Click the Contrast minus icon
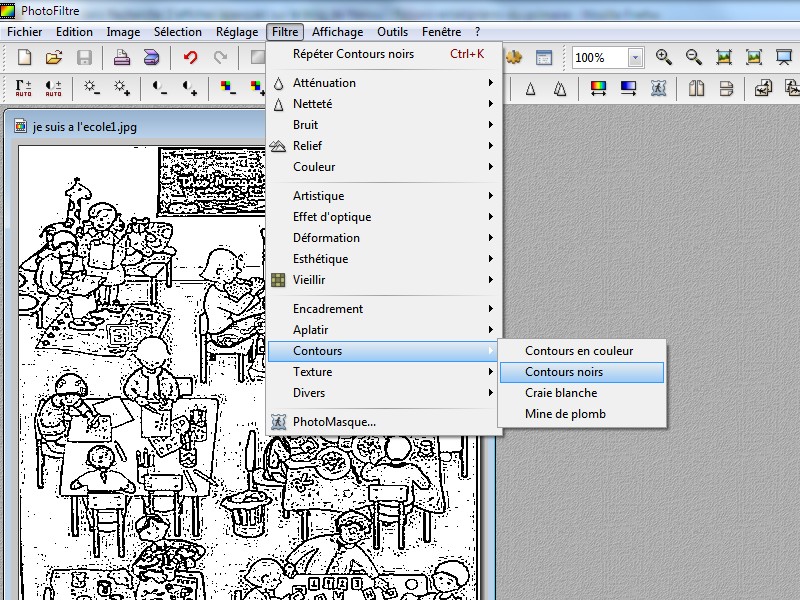 160,89
